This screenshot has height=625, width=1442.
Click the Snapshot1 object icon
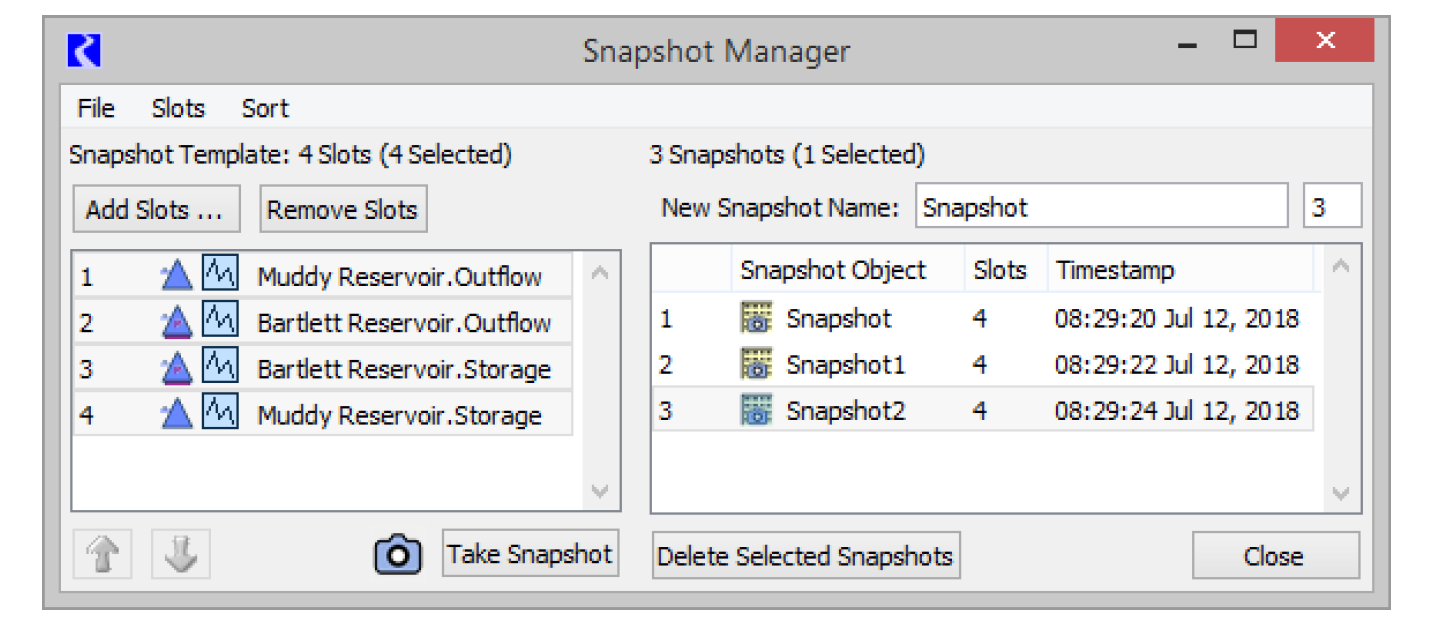(757, 365)
